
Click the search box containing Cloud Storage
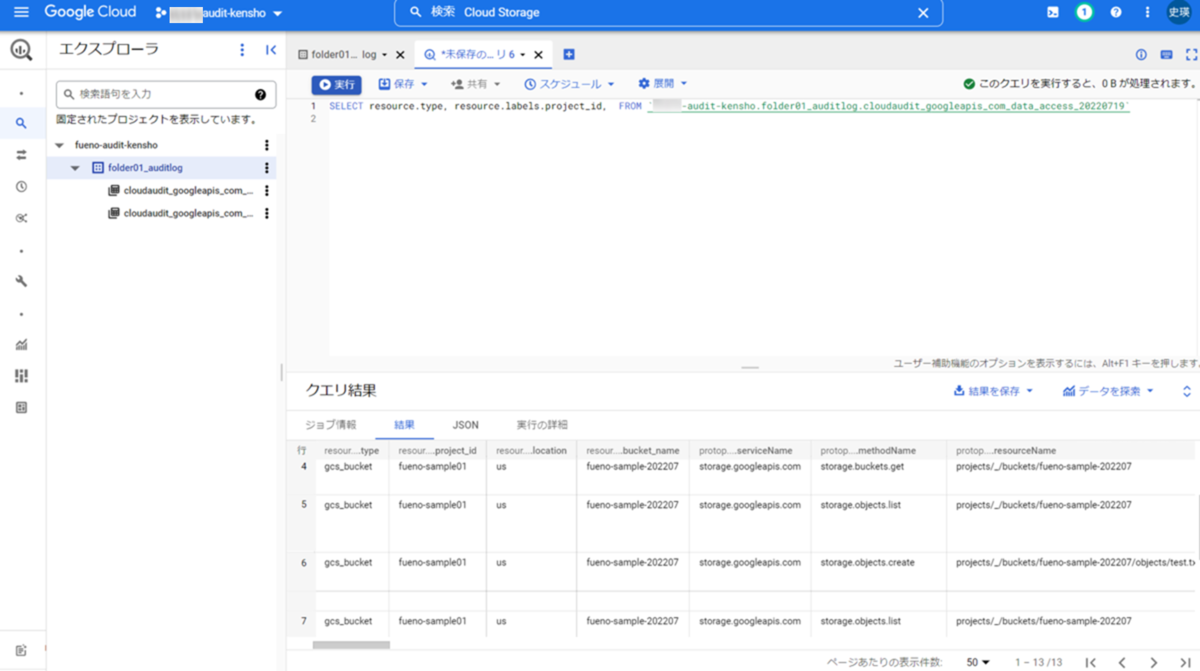click(x=668, y=13)
